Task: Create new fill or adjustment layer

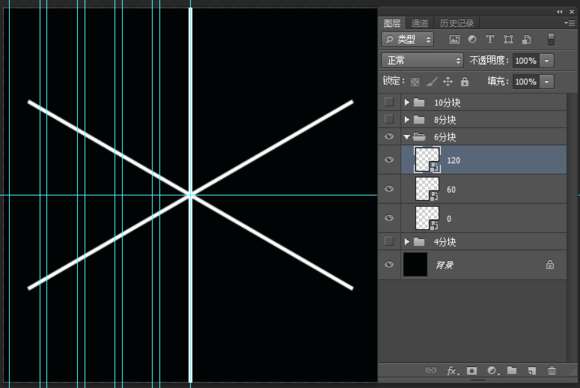Action: (x=492, y=371)
